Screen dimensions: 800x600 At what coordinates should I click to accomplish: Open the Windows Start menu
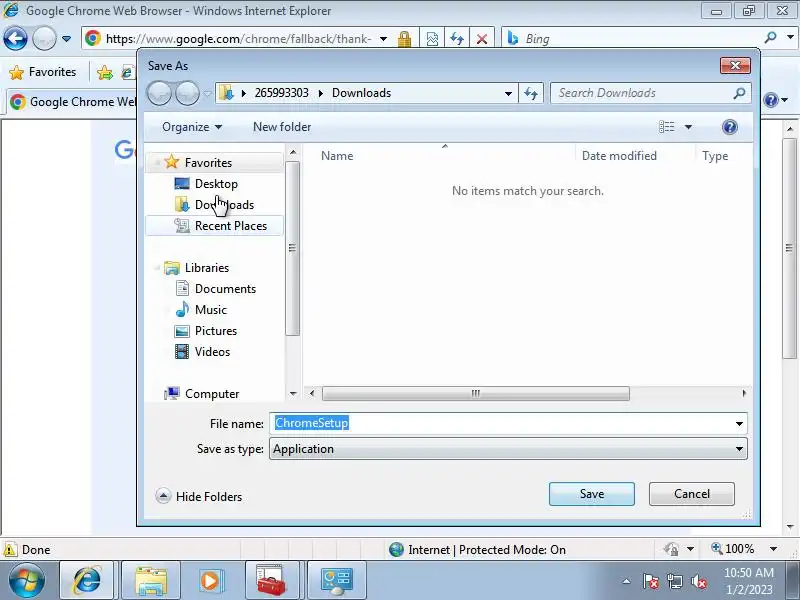point(26,581)
